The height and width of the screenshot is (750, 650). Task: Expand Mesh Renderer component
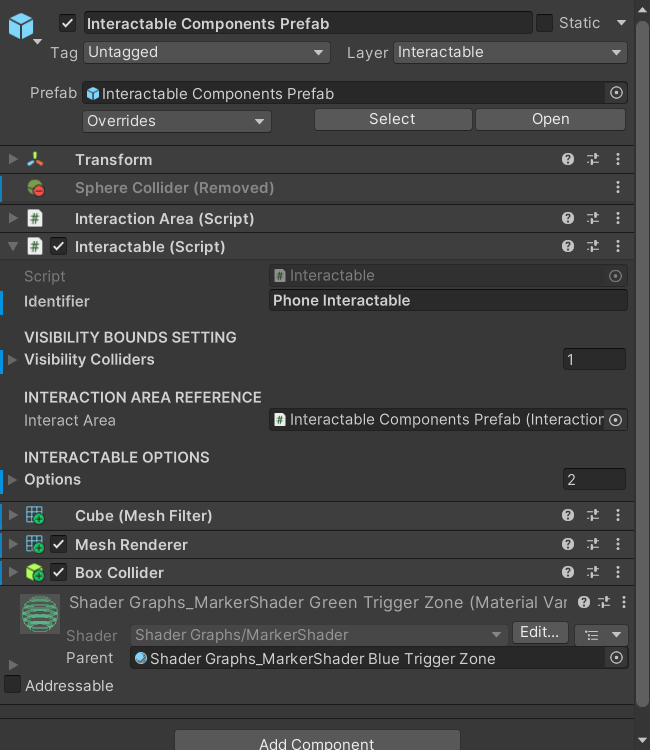coord(13,544)
